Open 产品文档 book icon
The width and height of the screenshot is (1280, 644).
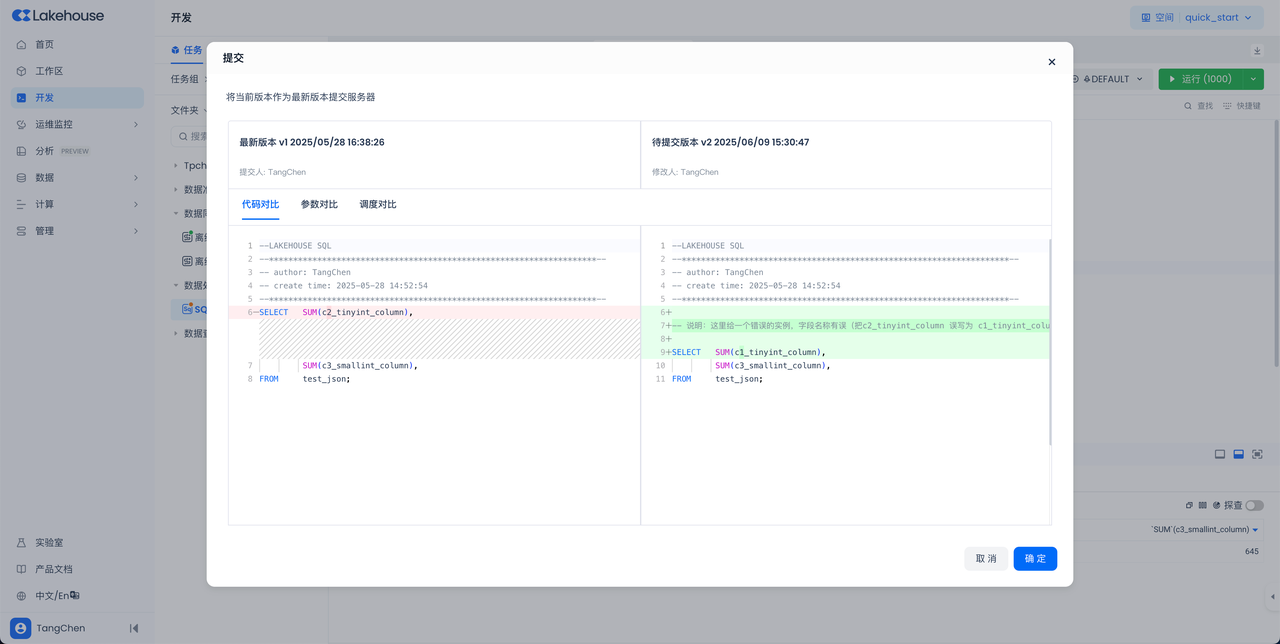point(21,569)
